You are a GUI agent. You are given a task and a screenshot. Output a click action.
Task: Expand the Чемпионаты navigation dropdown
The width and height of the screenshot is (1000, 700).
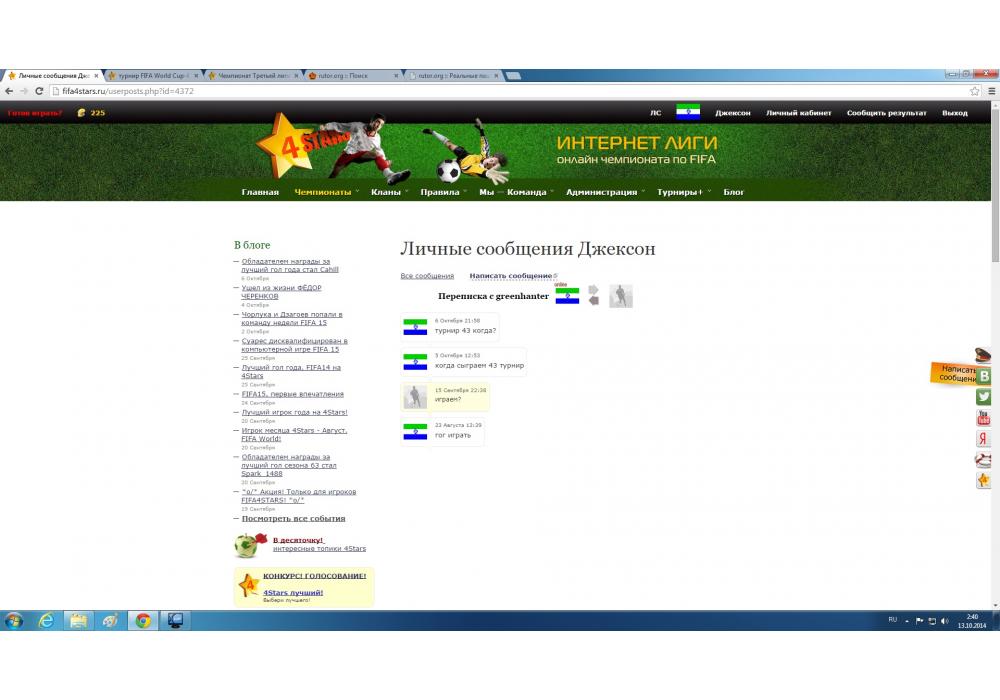(x=326, y=192)
